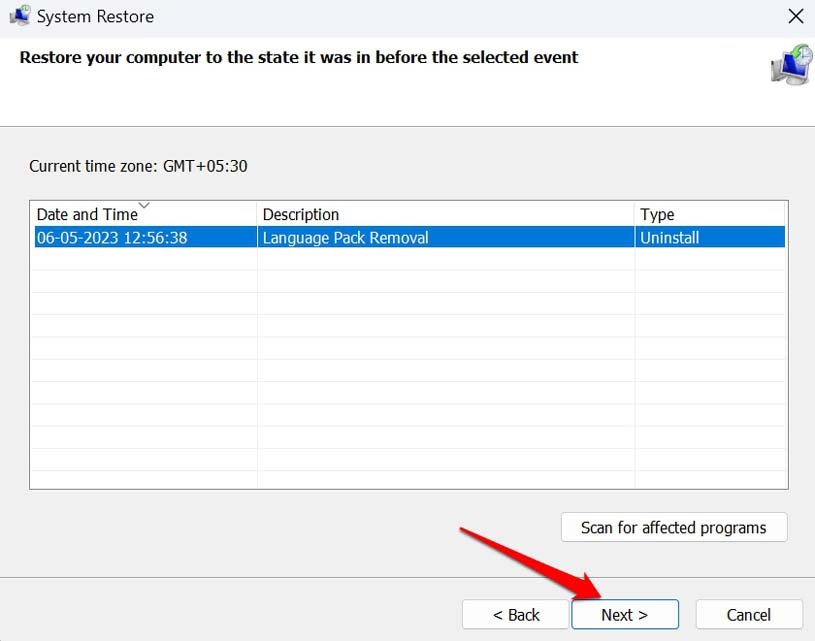Click Next to proceed with restore
Image resolution: width=815 pixels, height=641 pixels.
tap(624, 614)
